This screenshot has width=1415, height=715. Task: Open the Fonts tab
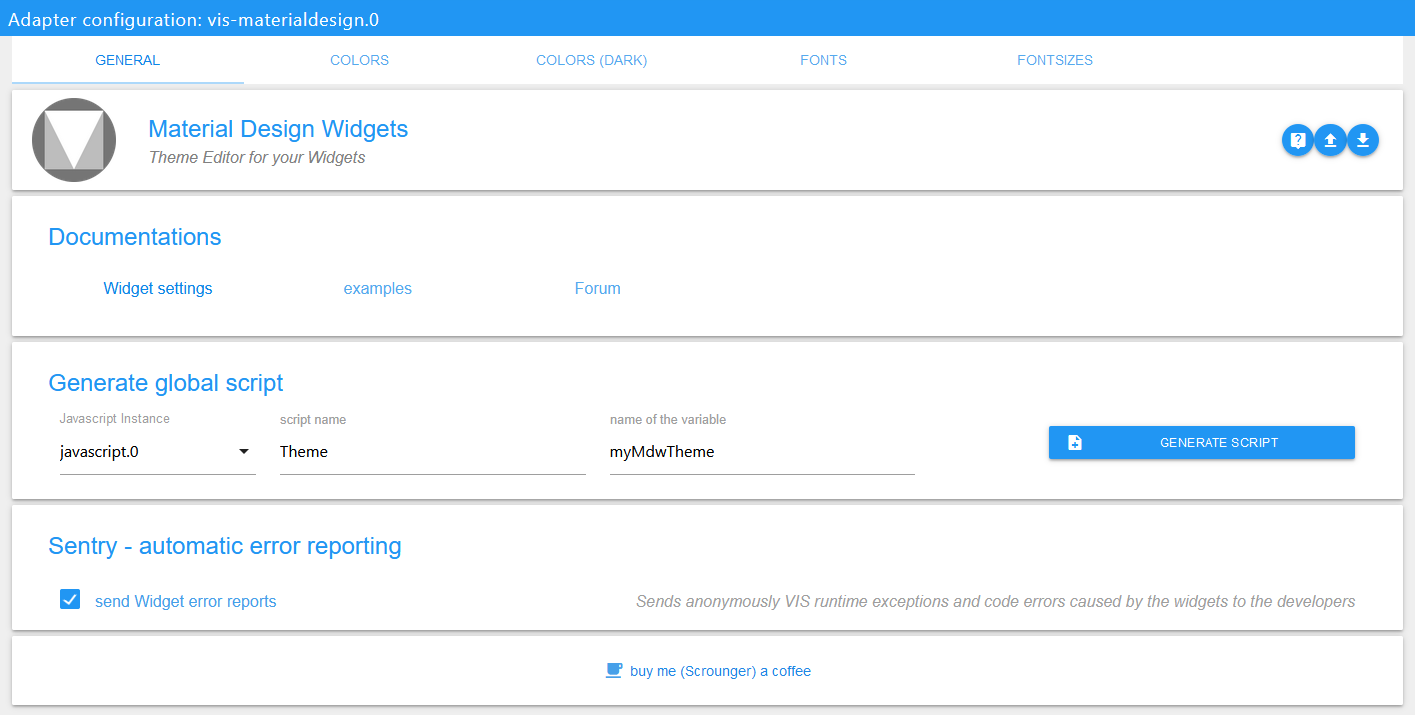824,60
